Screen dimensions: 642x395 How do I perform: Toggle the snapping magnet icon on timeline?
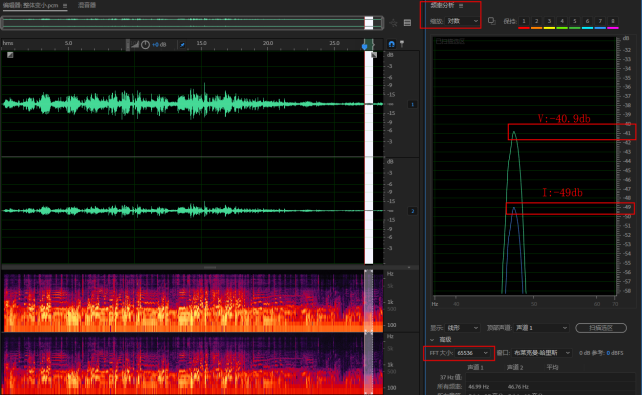tap(391, 44)
